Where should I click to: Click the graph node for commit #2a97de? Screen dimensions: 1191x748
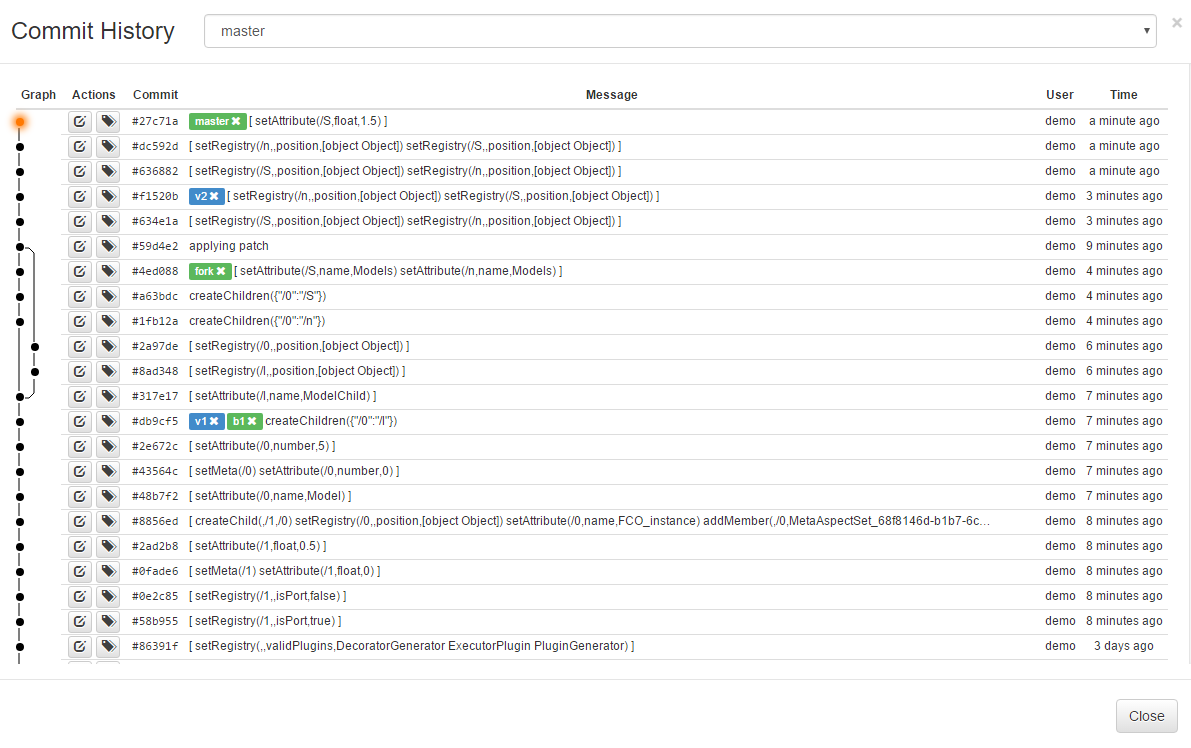coord(35,346)
